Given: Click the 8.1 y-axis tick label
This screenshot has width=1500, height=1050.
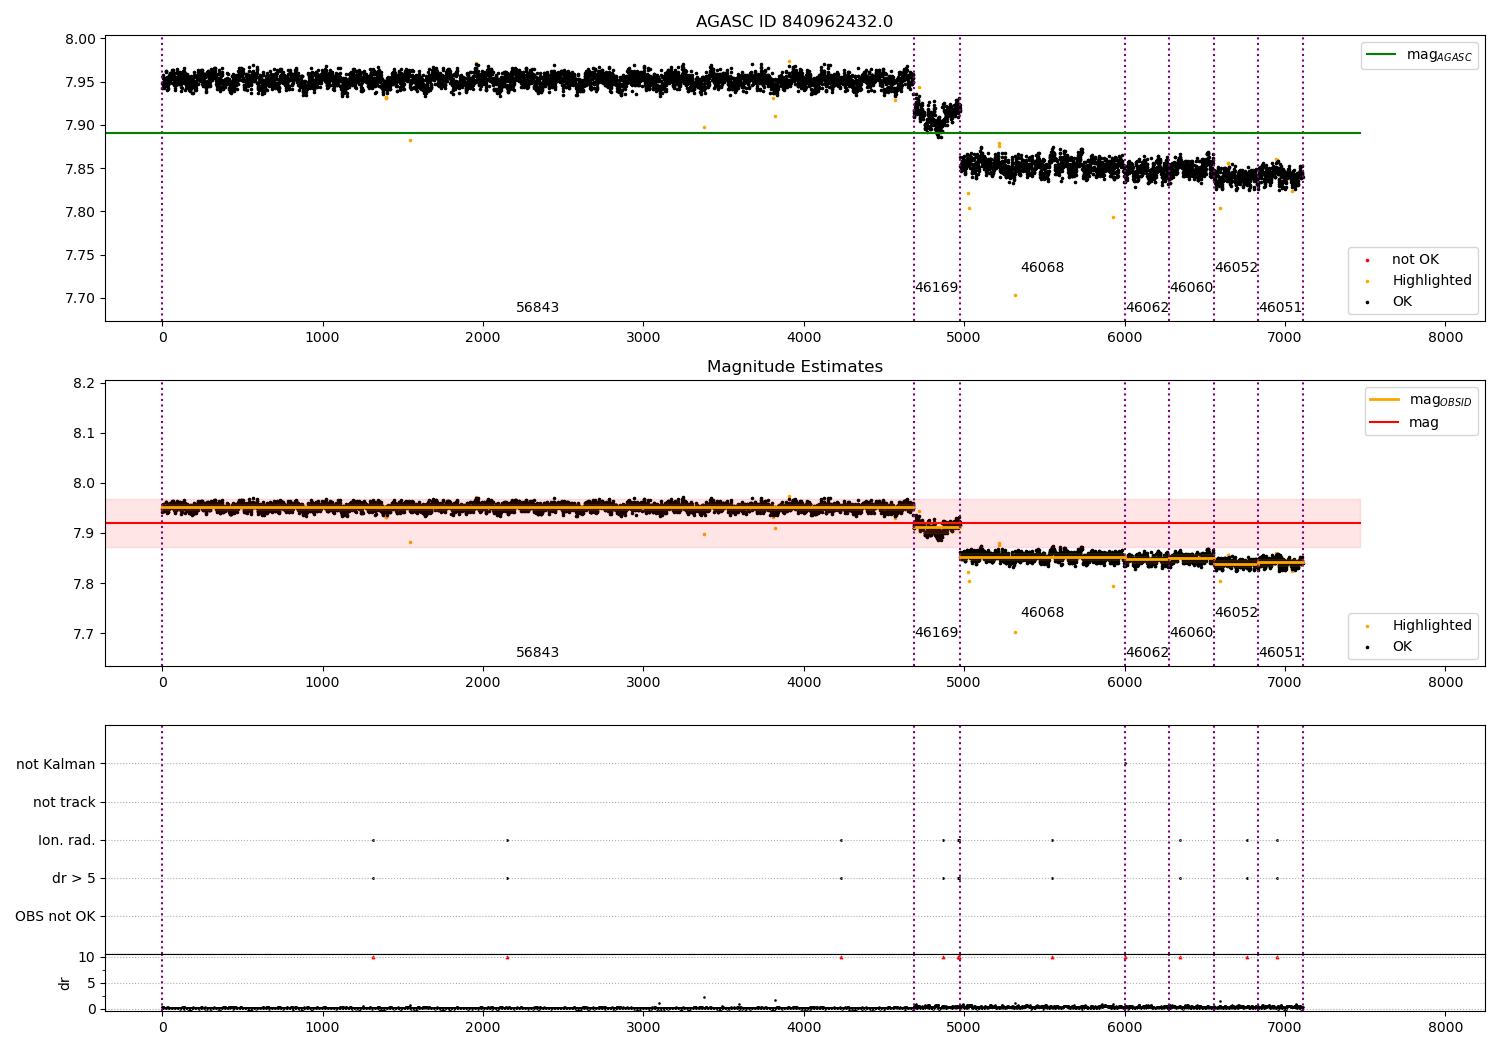Looking at the screenshot, I should (x=85, y=434).
